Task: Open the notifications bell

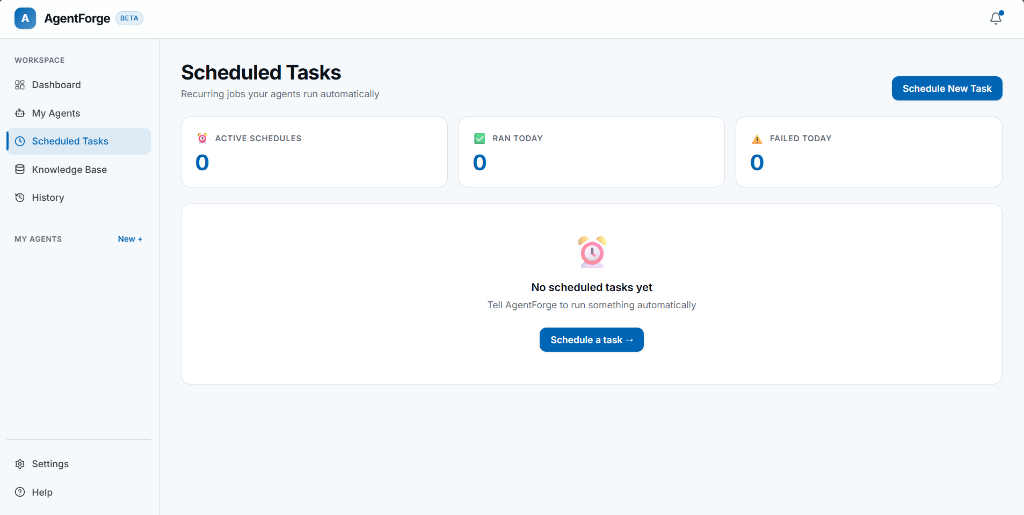Action: [x=995, y=18]
